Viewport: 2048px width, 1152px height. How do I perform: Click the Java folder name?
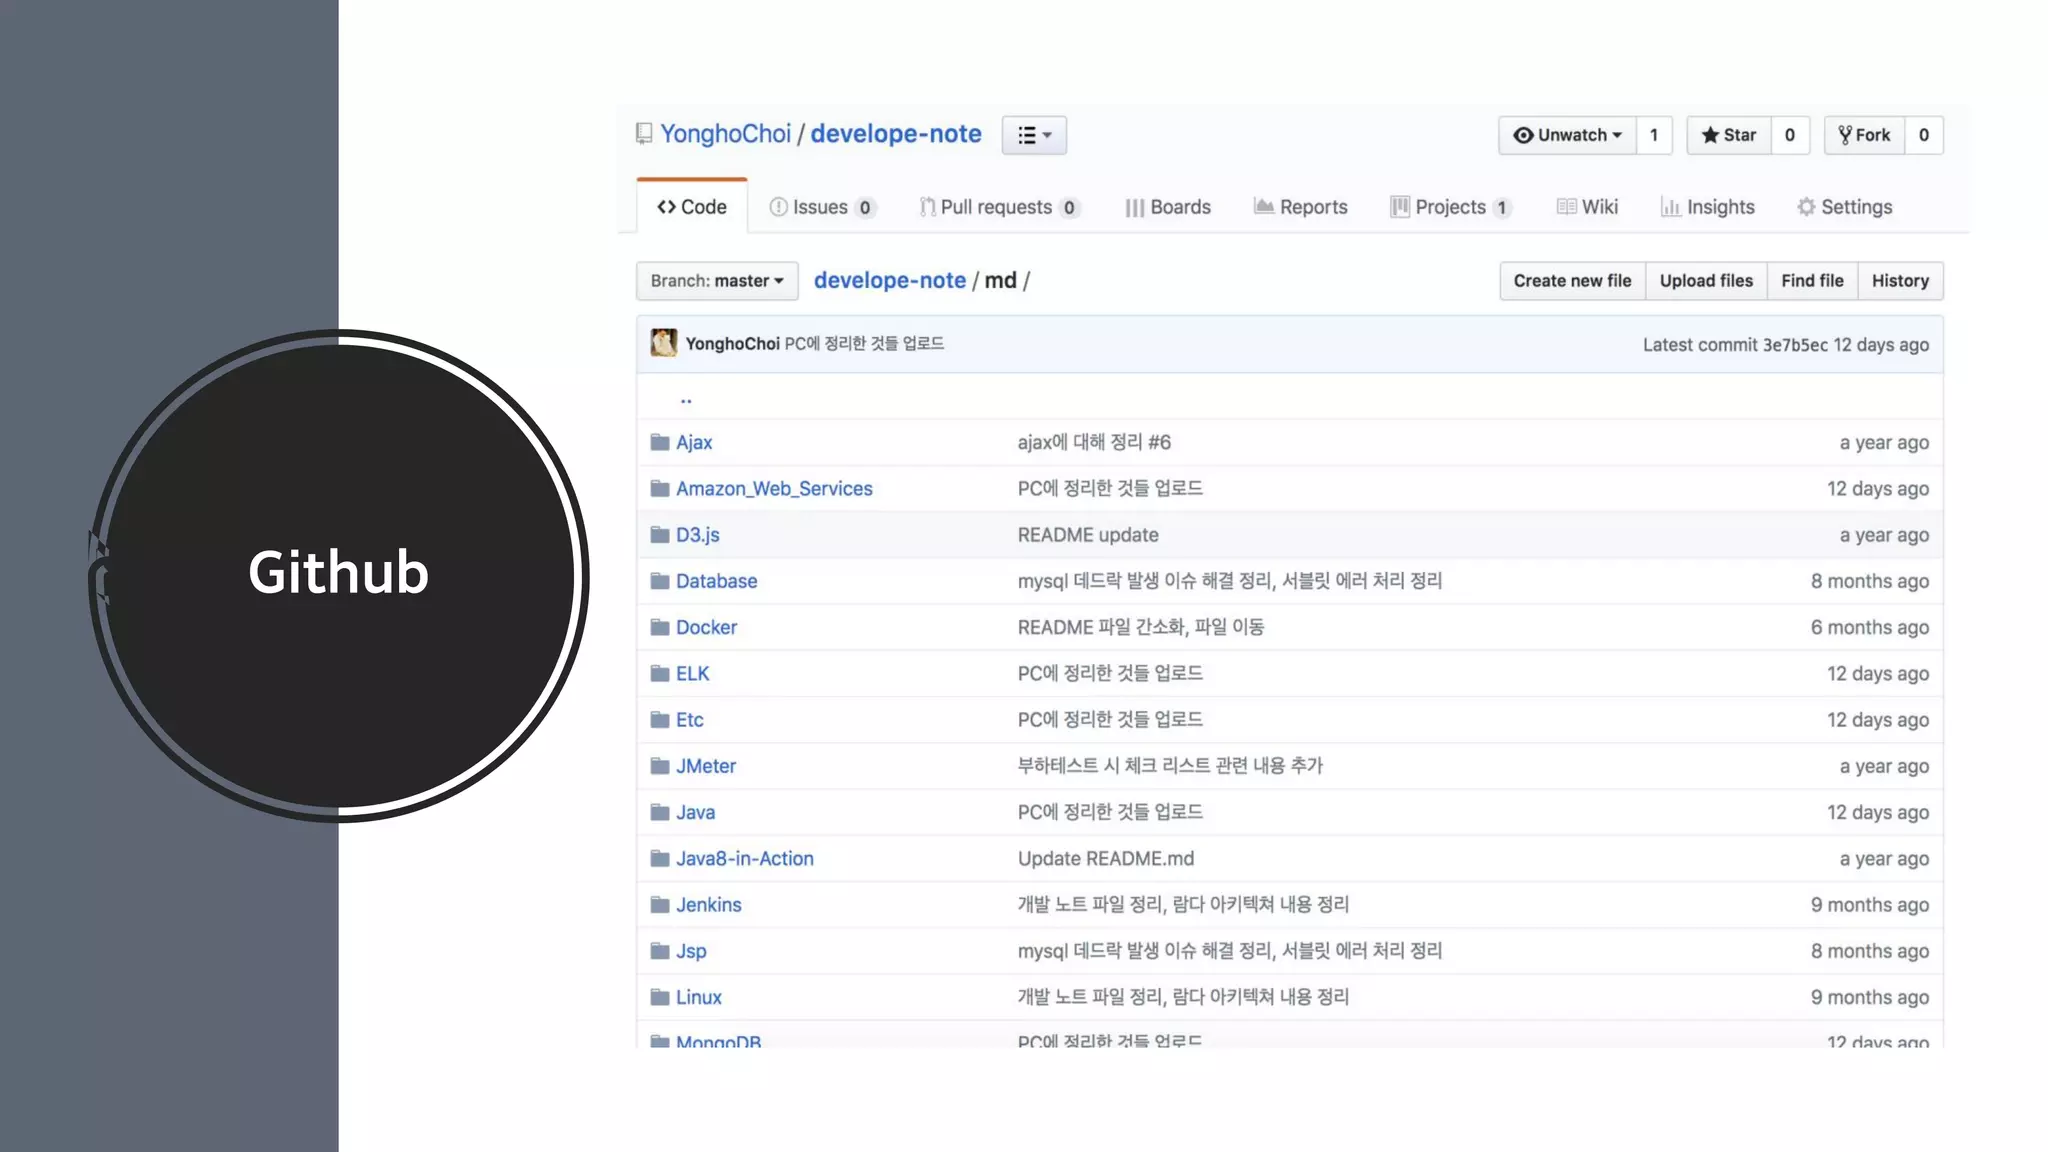coord(695,812)
